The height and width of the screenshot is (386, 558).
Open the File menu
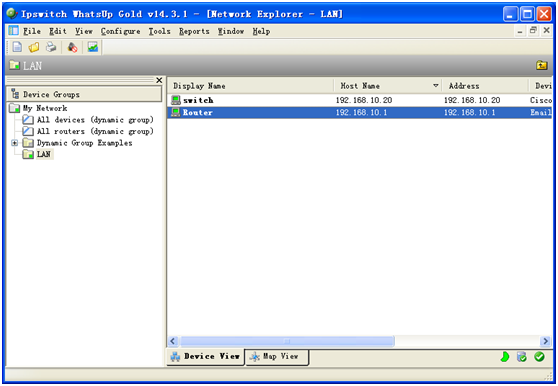click(32, 31)
